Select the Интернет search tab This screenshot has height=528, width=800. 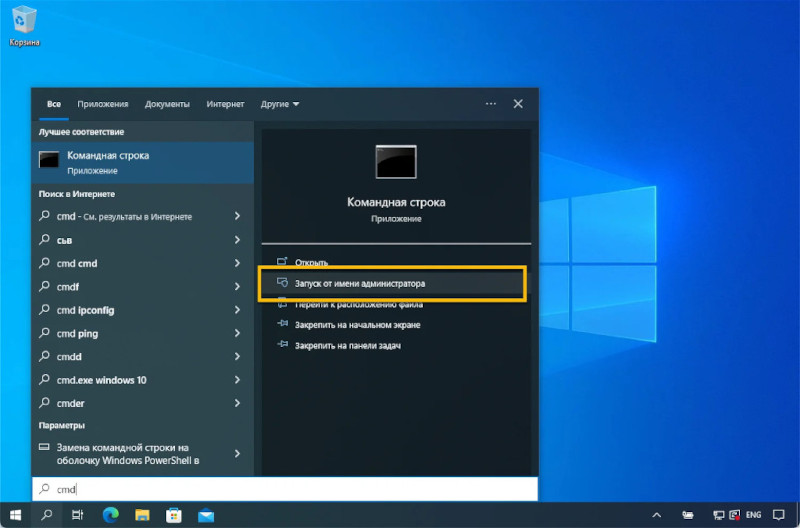(x=225, y=104)
